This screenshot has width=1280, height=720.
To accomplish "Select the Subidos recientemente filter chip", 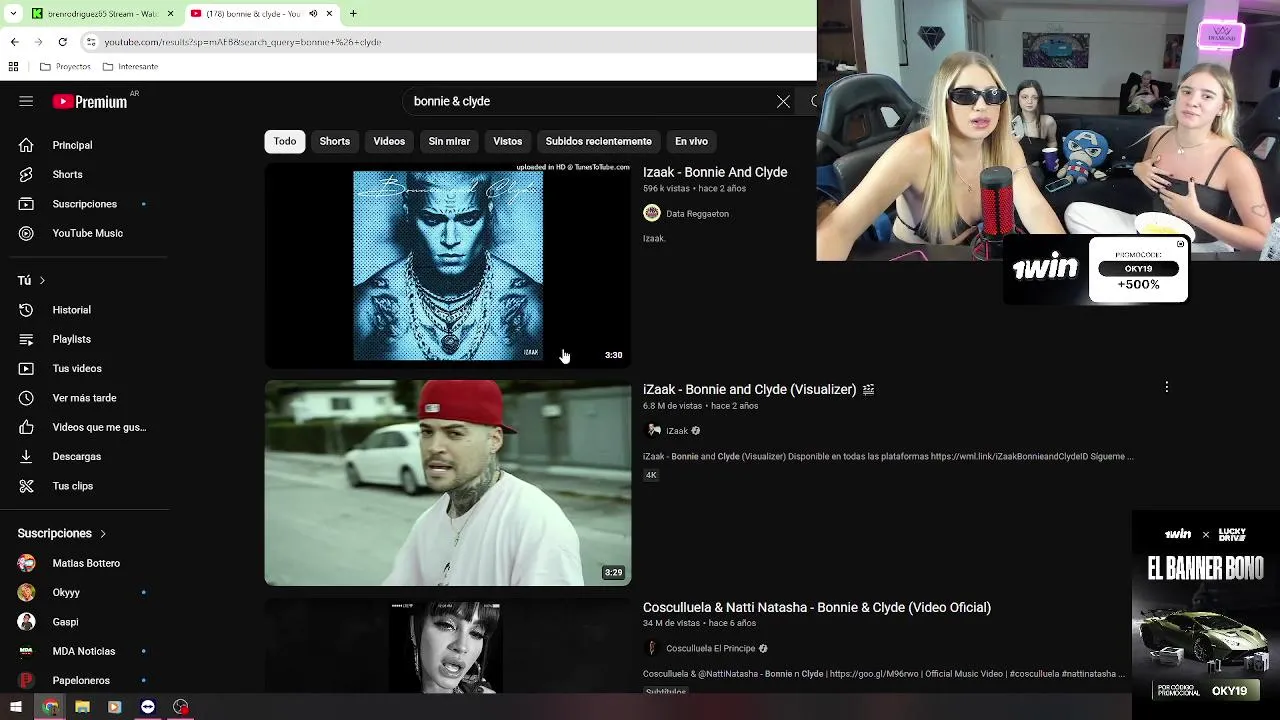I will (x=598, y=141).
